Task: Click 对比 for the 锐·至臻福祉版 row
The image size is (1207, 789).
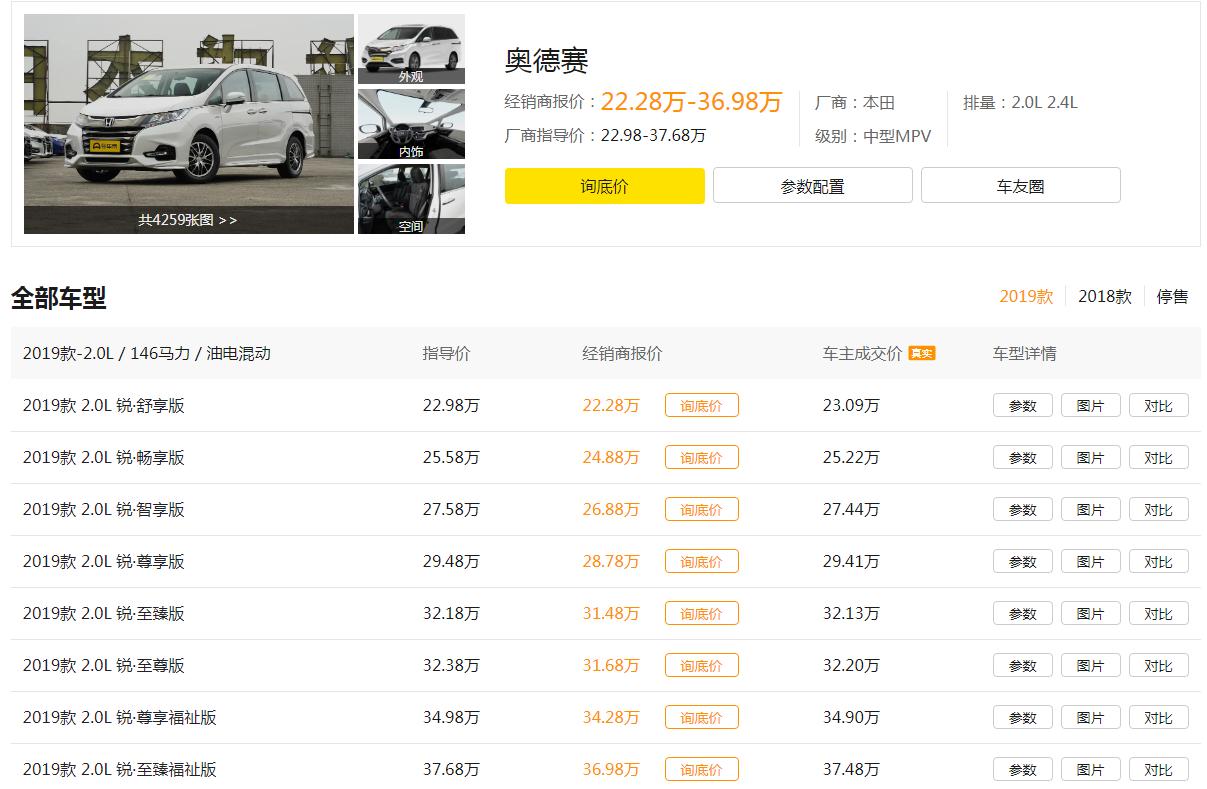Action: tap(1158, 769)
